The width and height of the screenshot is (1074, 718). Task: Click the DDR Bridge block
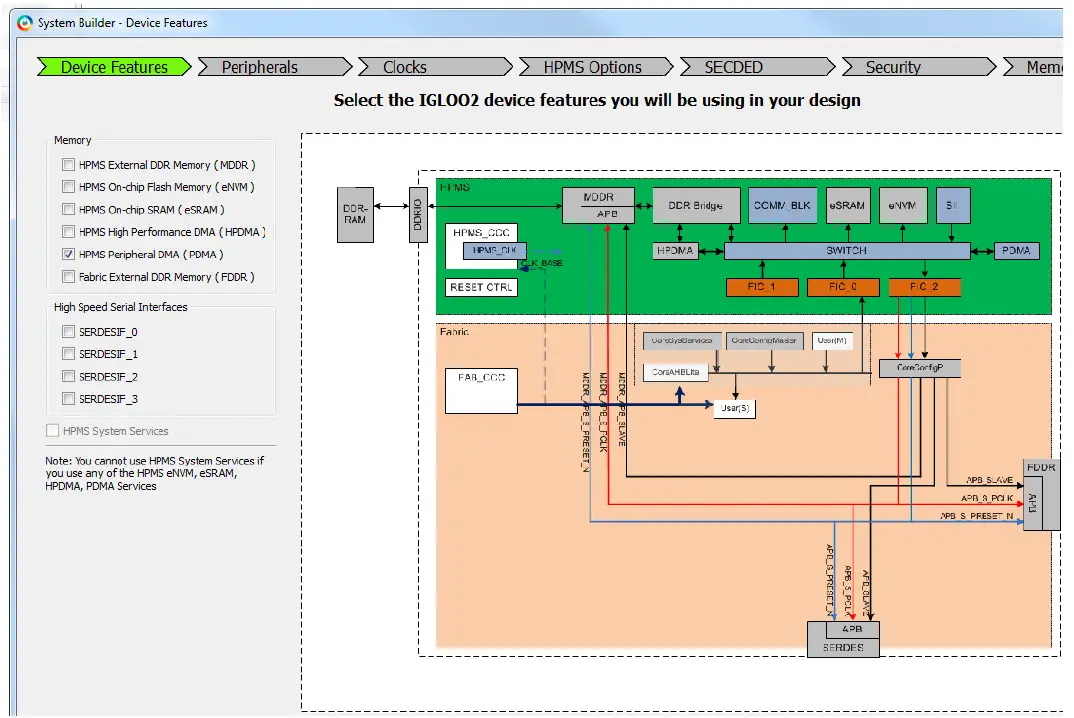click(696, 205)
